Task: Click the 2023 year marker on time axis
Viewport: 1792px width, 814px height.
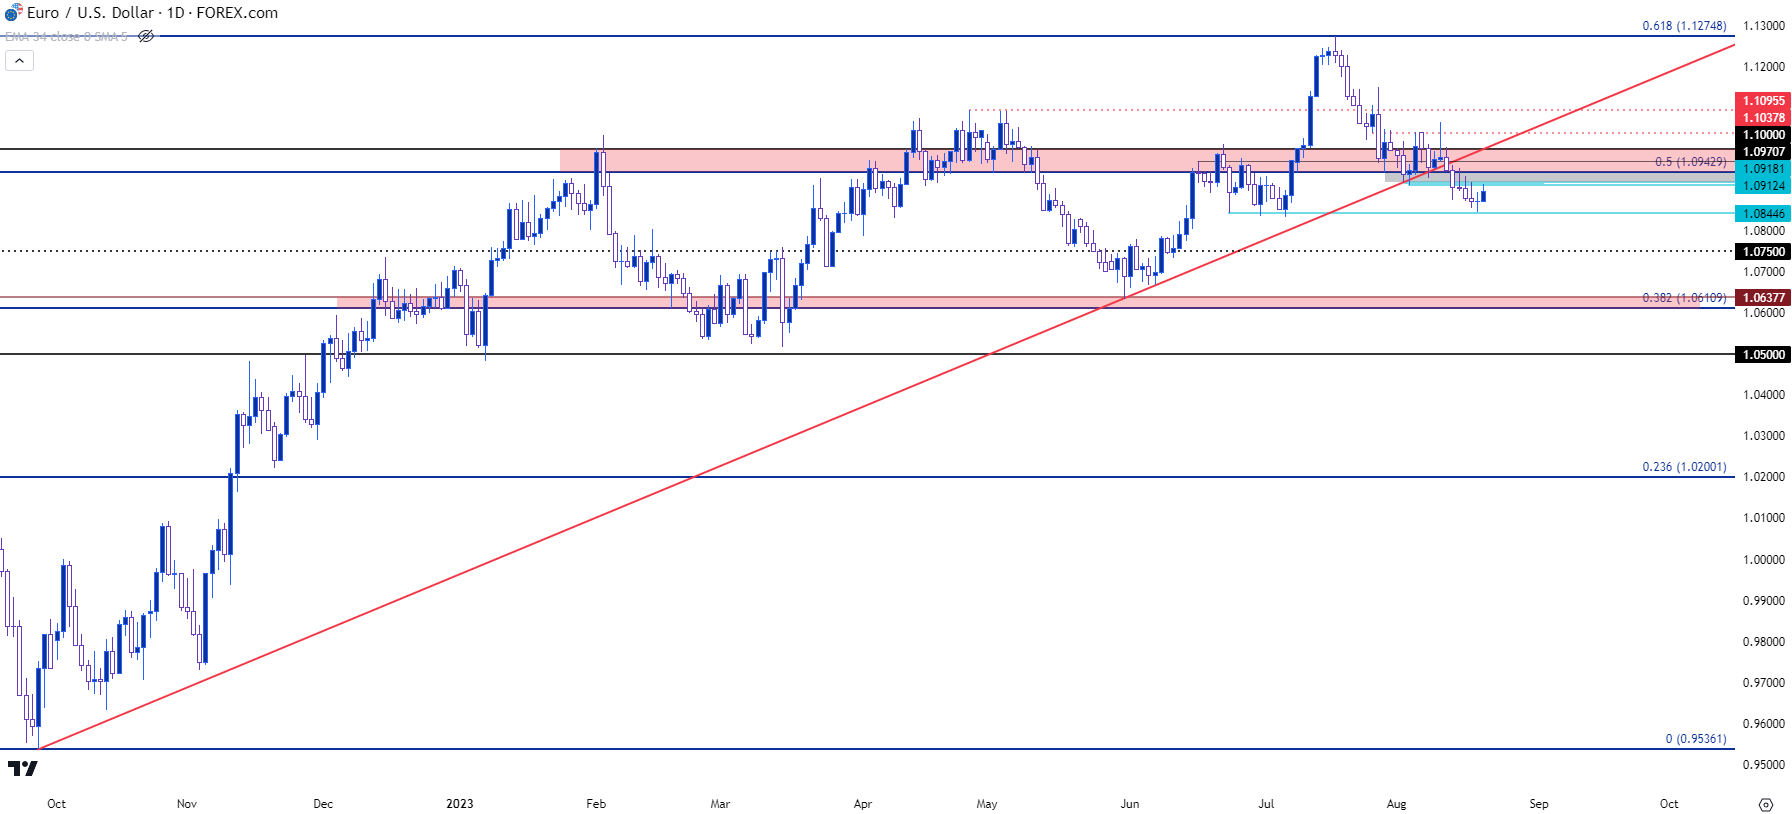Action: point(460,804)
